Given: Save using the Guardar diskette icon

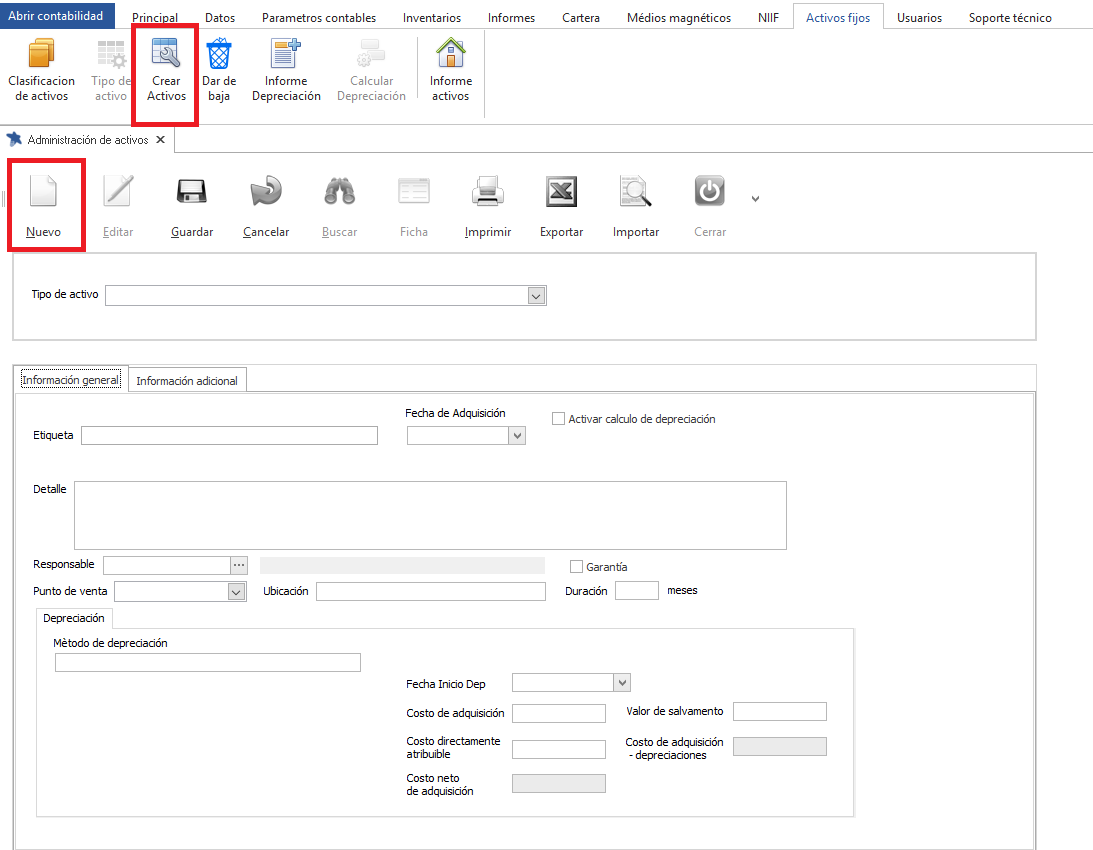Looking at the screenshot, I should [x=192, y=192].
